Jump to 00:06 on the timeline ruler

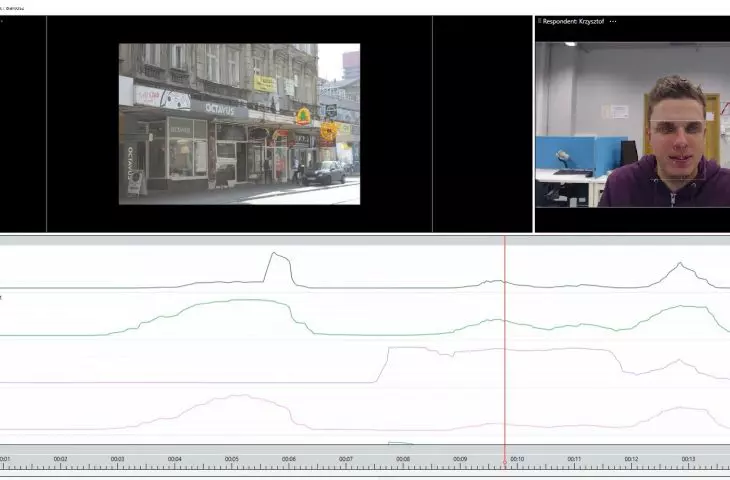[289, 459]
